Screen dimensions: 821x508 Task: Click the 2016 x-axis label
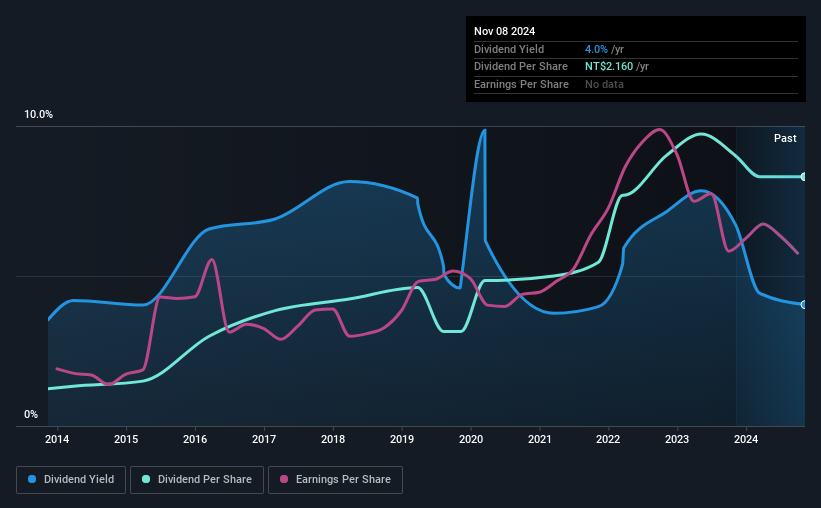pyautogui.click(x=195, y=439)
